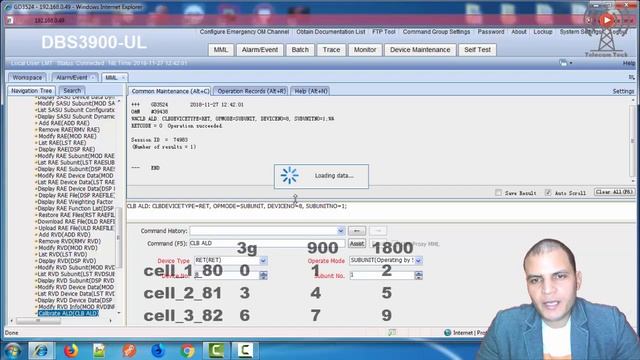Open the Help link at top right

coord(629,63)
